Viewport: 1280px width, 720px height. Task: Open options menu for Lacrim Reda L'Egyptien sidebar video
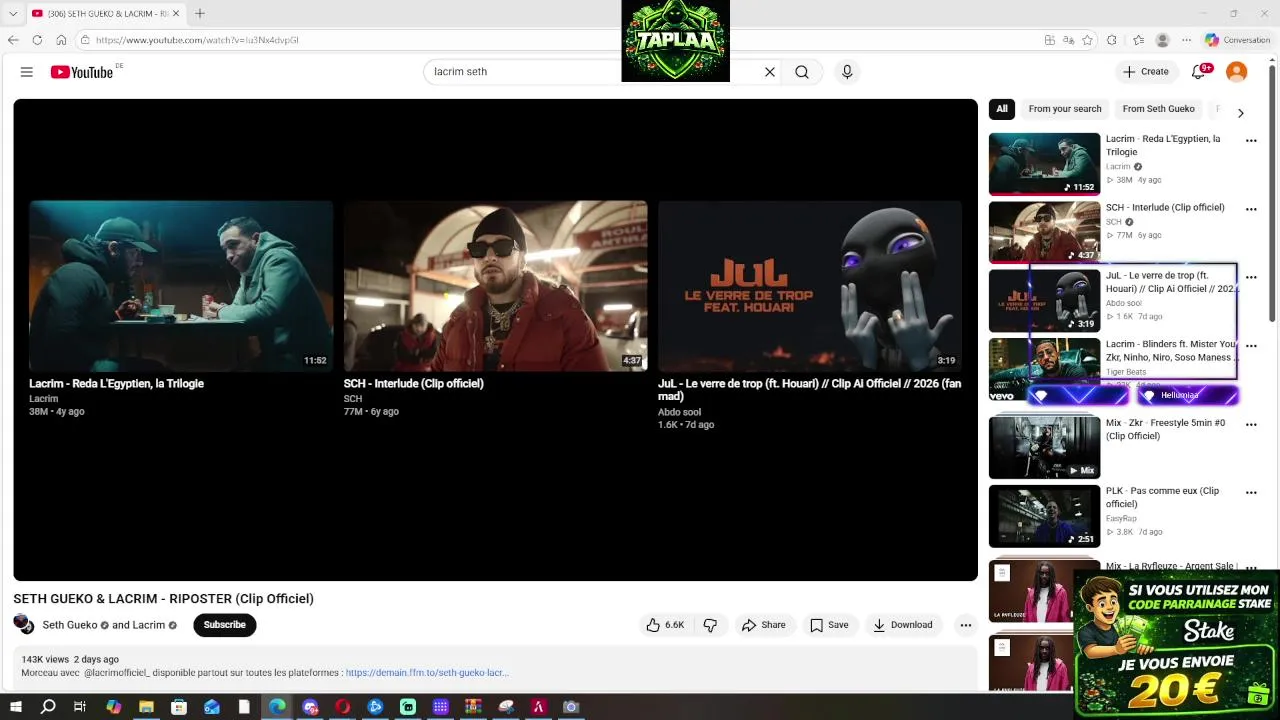(1251, 141)
